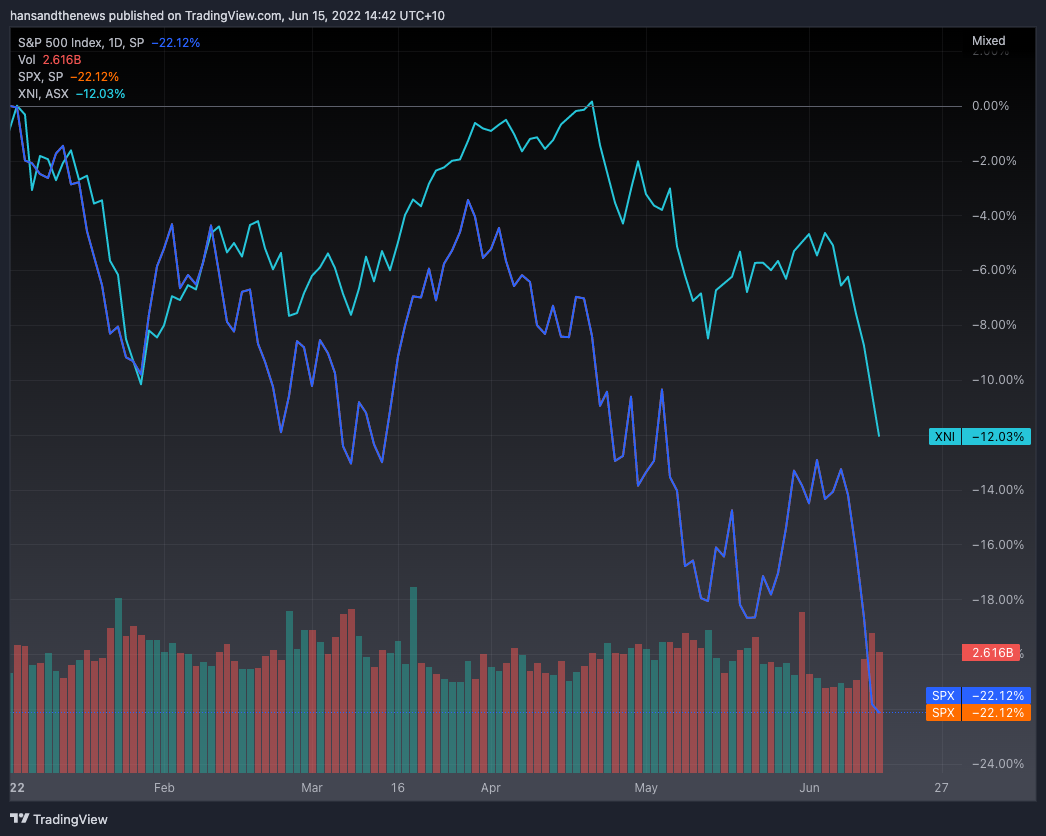Click the TradingView logo at bottom left
Image resolution: width=1046 pixels, height=836 pixels.
[x=60, y=819]
